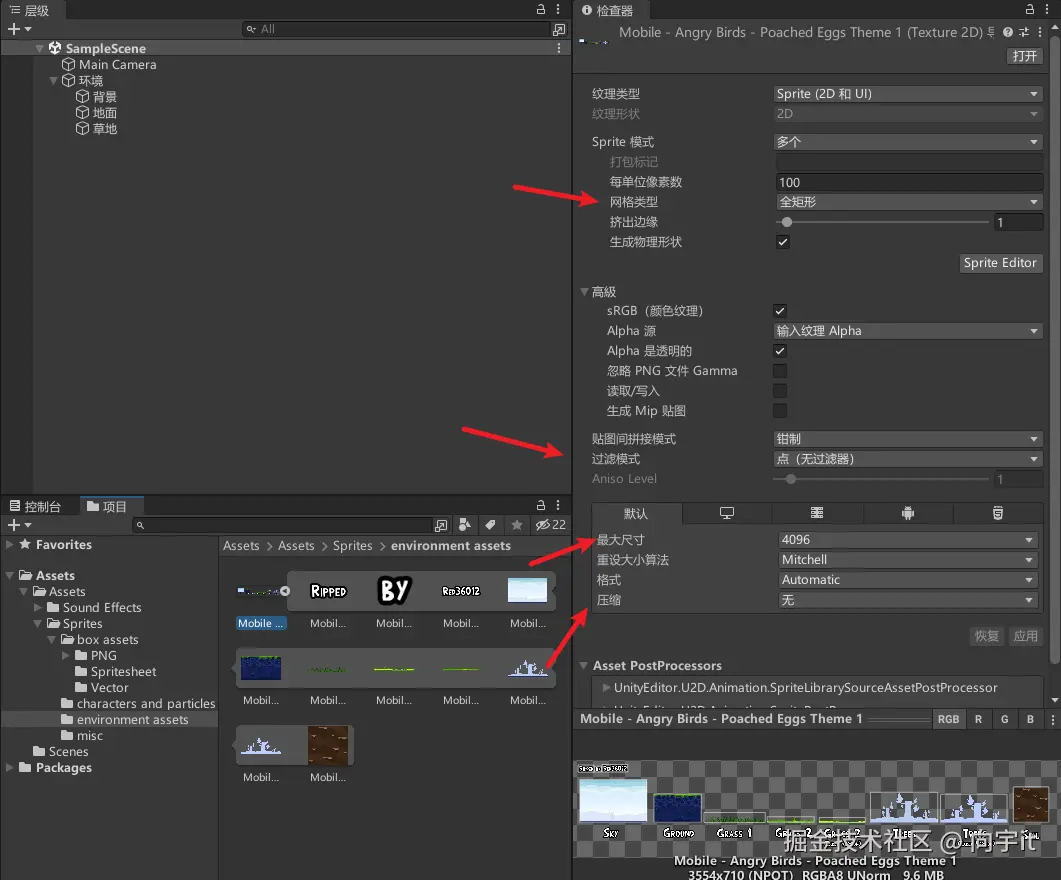Image resolution: width=1061 pixels, height=880 pixels.
Task: Click the favorites star icon in Project toolbar
Action: pos(516,525)
